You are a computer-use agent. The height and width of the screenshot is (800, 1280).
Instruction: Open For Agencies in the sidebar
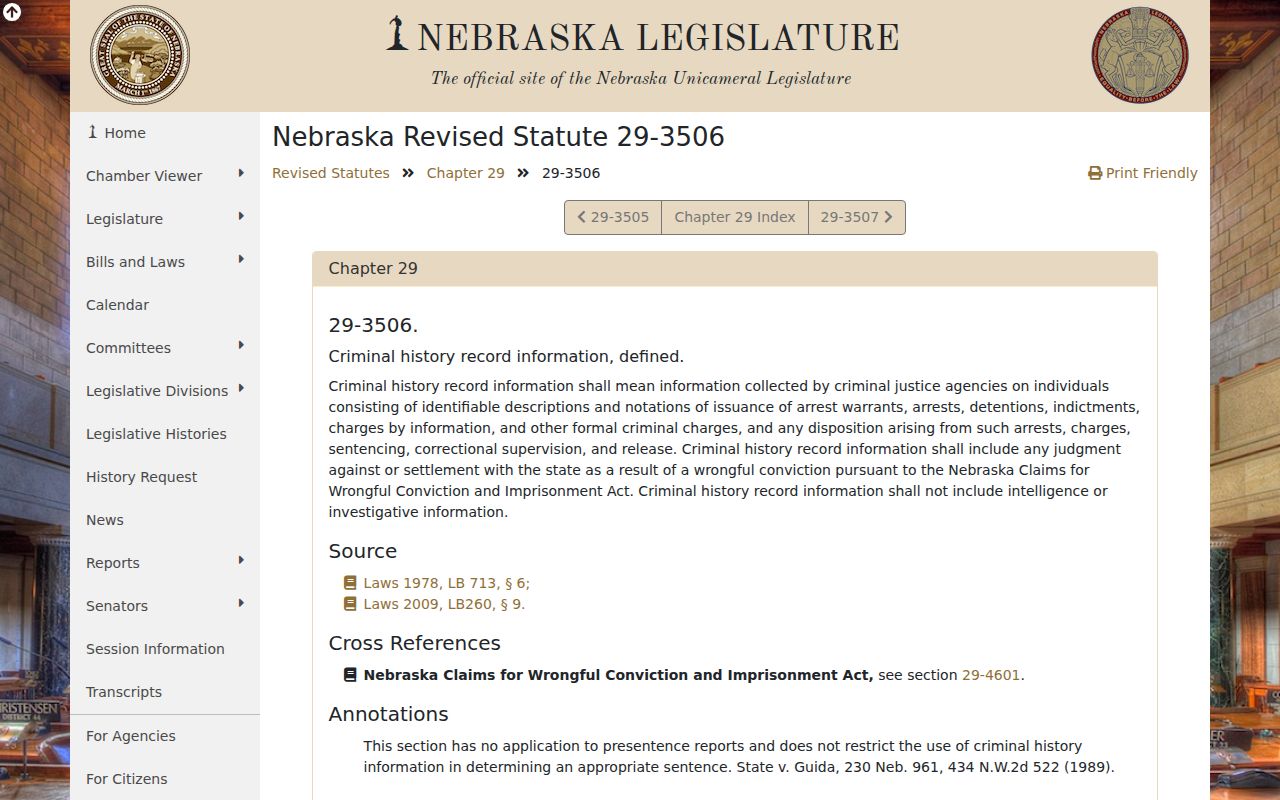click(165, 736)
